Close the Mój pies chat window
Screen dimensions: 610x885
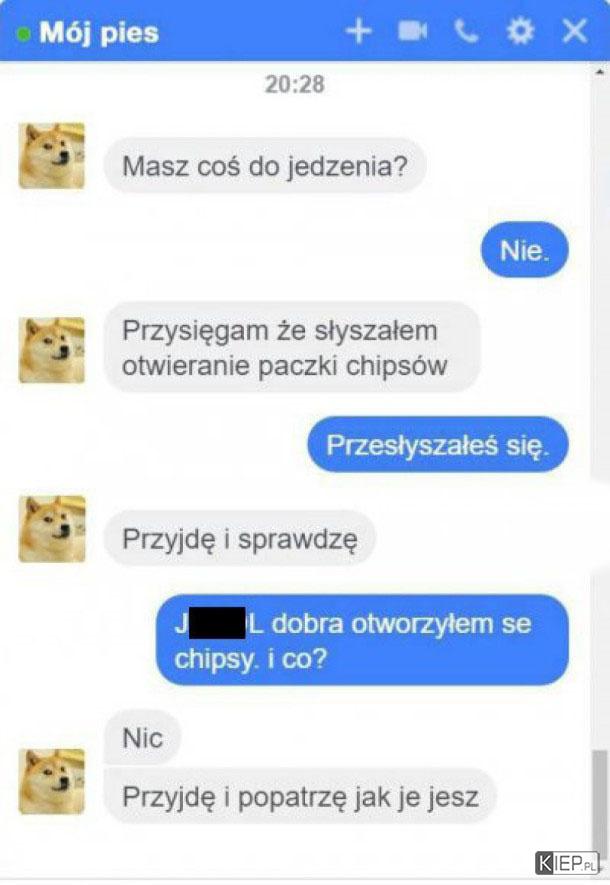coord(574,31)
